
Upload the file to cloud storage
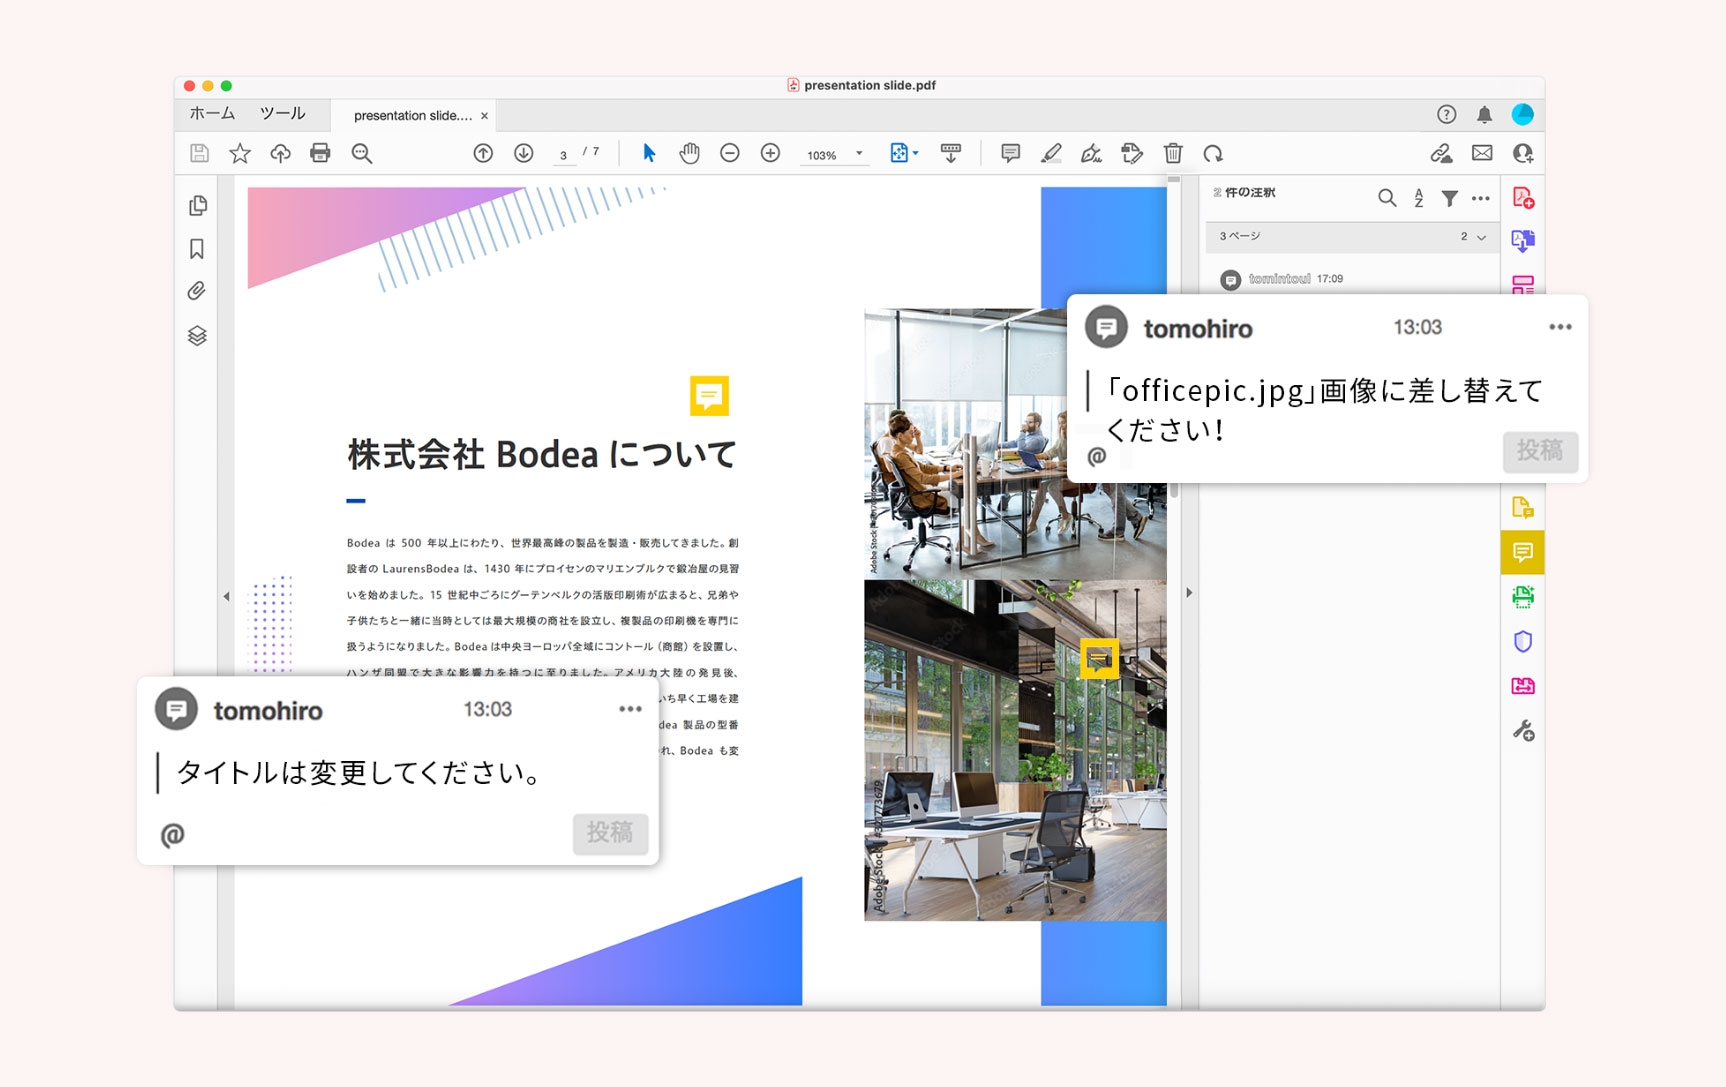[x=280, y=153]
